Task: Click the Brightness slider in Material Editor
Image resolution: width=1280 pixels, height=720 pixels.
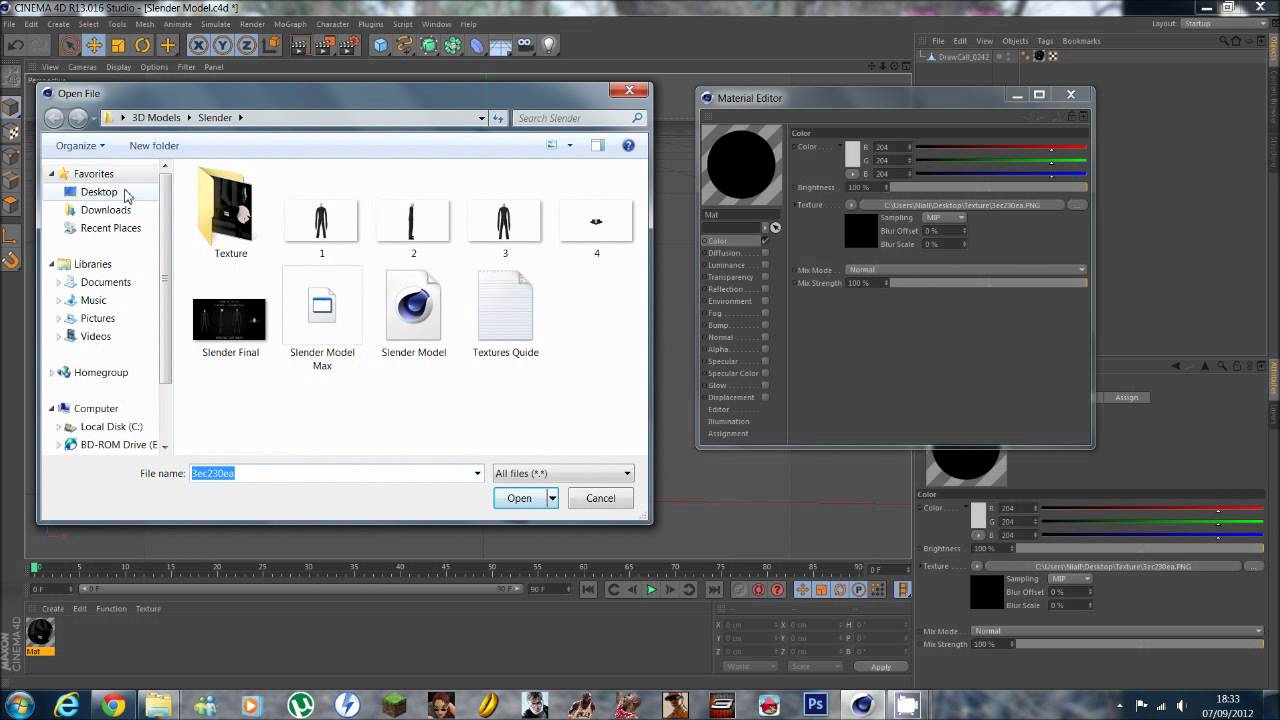Action: [x=988, y=187]
